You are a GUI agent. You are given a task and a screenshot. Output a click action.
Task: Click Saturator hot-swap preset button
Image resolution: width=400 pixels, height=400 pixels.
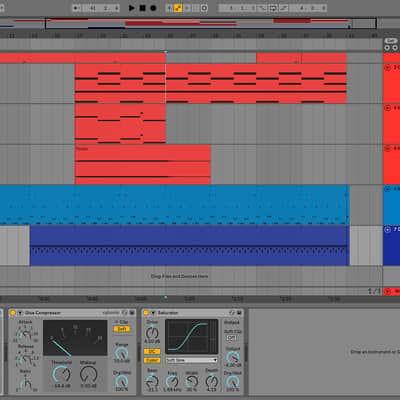coord(232,313)
